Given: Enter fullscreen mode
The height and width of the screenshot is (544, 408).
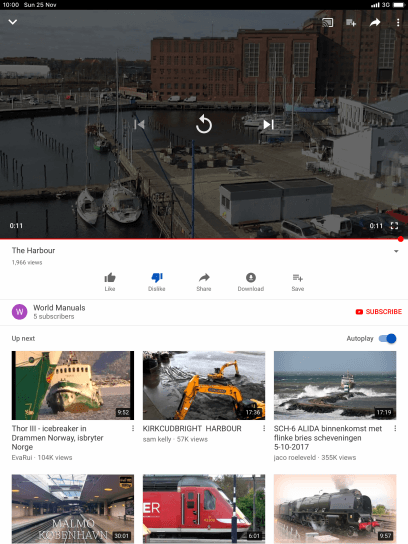Looking at the screenshot, I should pyautogui.click(x=394, y=226).
